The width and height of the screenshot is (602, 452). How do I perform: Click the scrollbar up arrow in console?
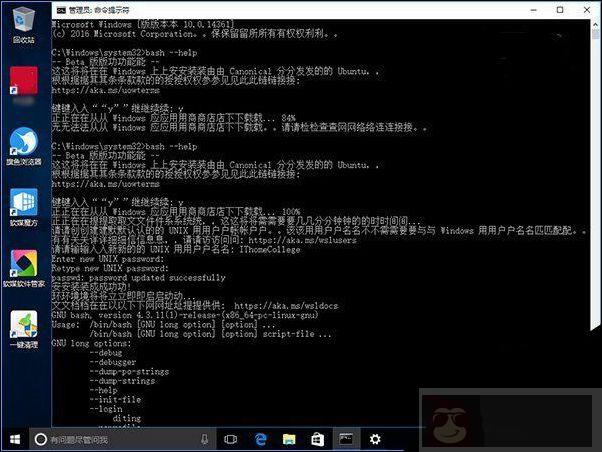(595, 25)
